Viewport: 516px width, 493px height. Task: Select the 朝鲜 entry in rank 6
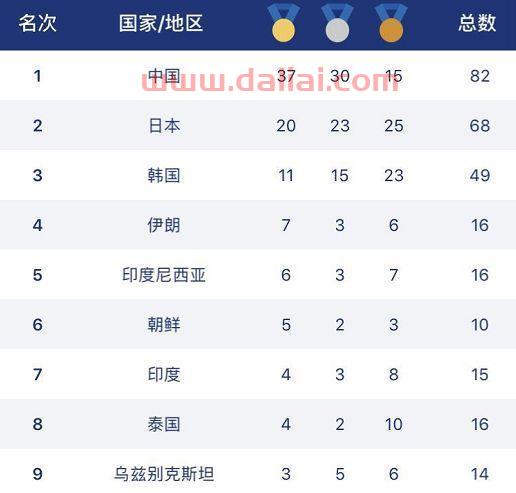tap(164, 325)
